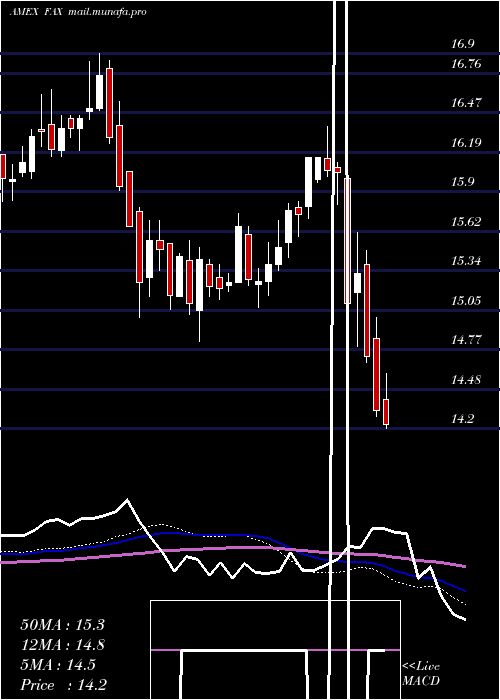Image resolution: width=500 pixels, height=700 pixels.
Task: Click the Live MACD label
Action: point(421,674)
